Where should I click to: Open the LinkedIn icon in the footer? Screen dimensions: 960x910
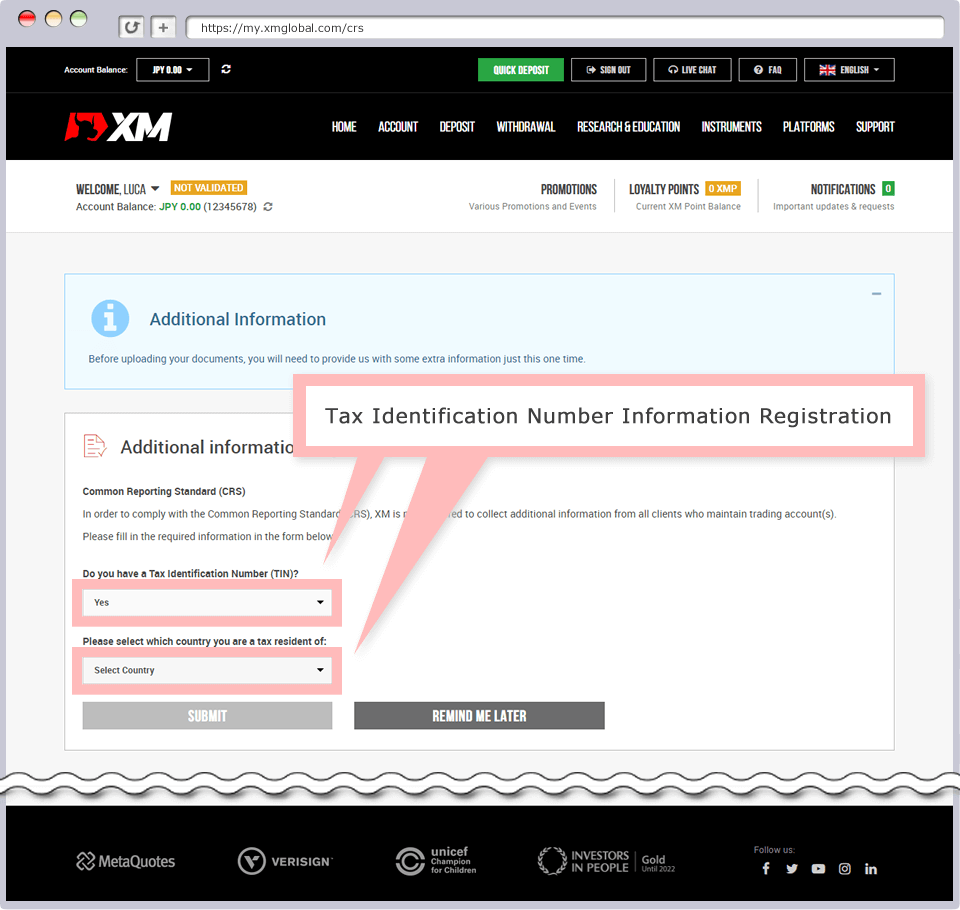(x=871, y=869)
